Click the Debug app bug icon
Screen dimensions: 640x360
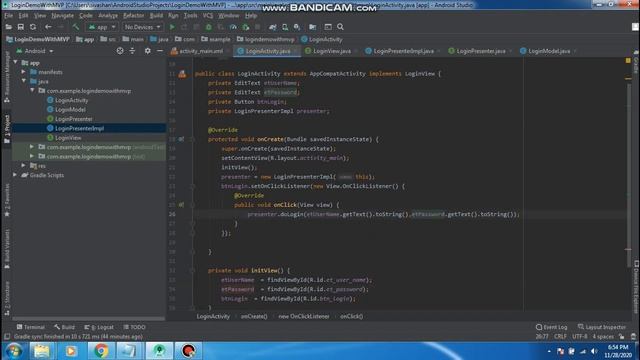[209, 27]
